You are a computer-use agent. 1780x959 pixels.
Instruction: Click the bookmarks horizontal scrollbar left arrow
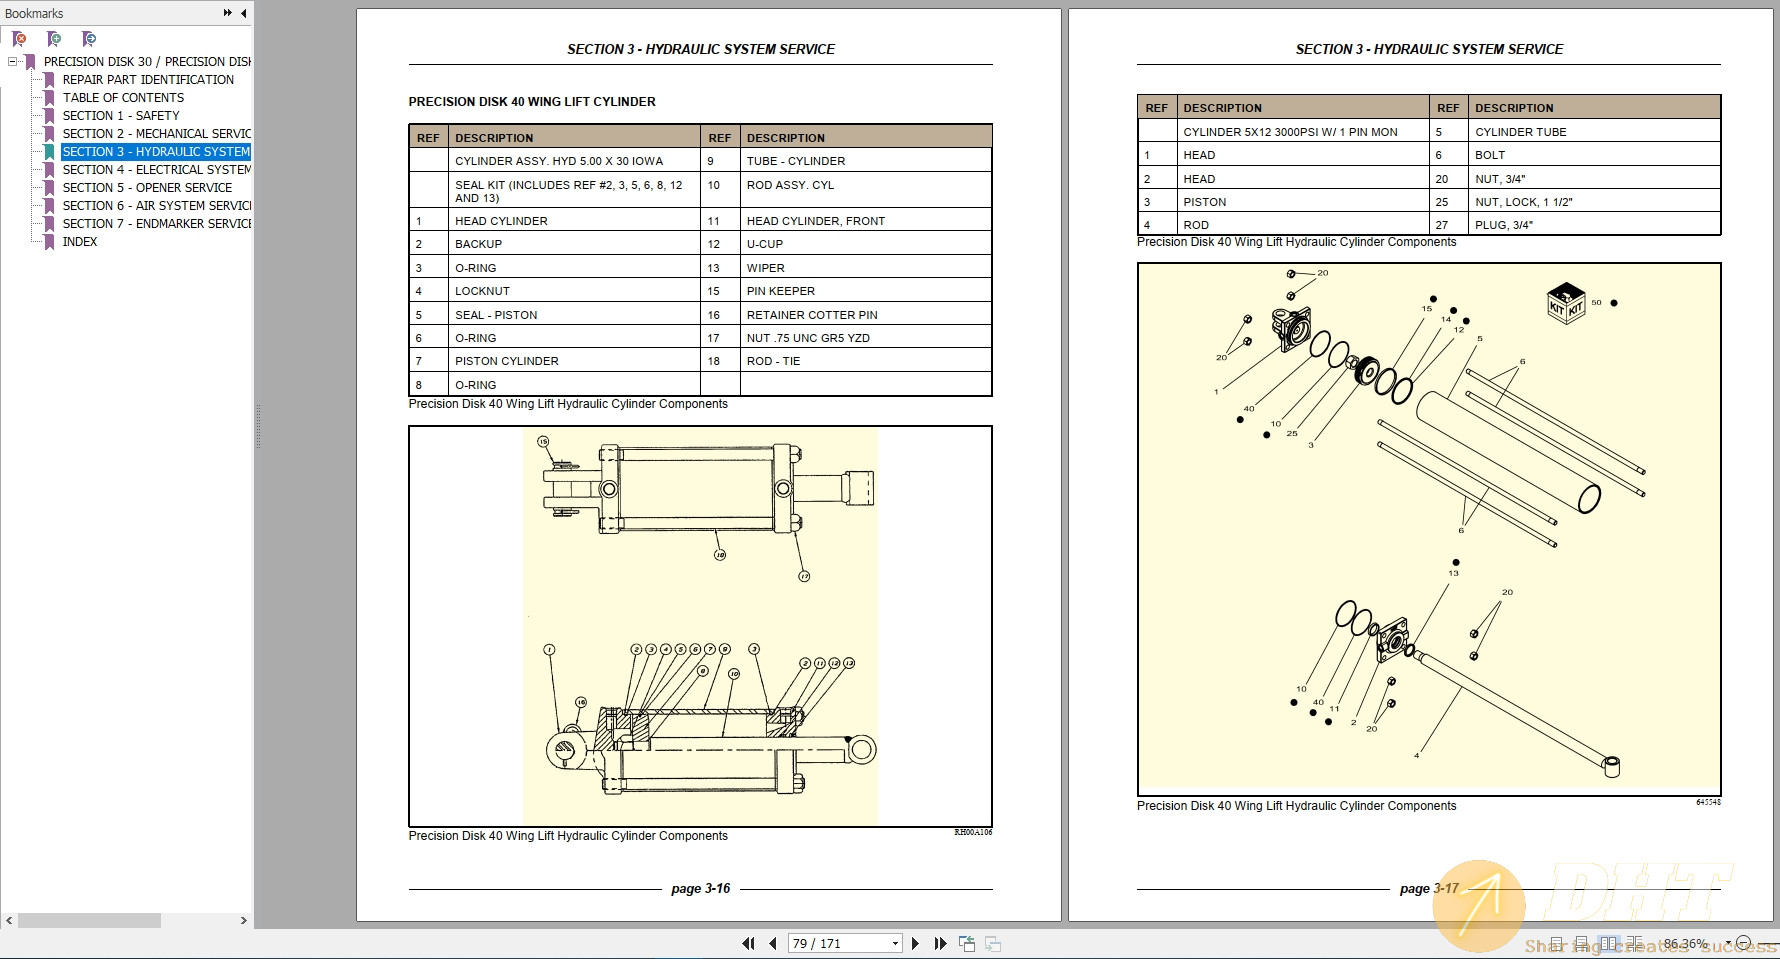pyautogui.click(x=9, y=920)
